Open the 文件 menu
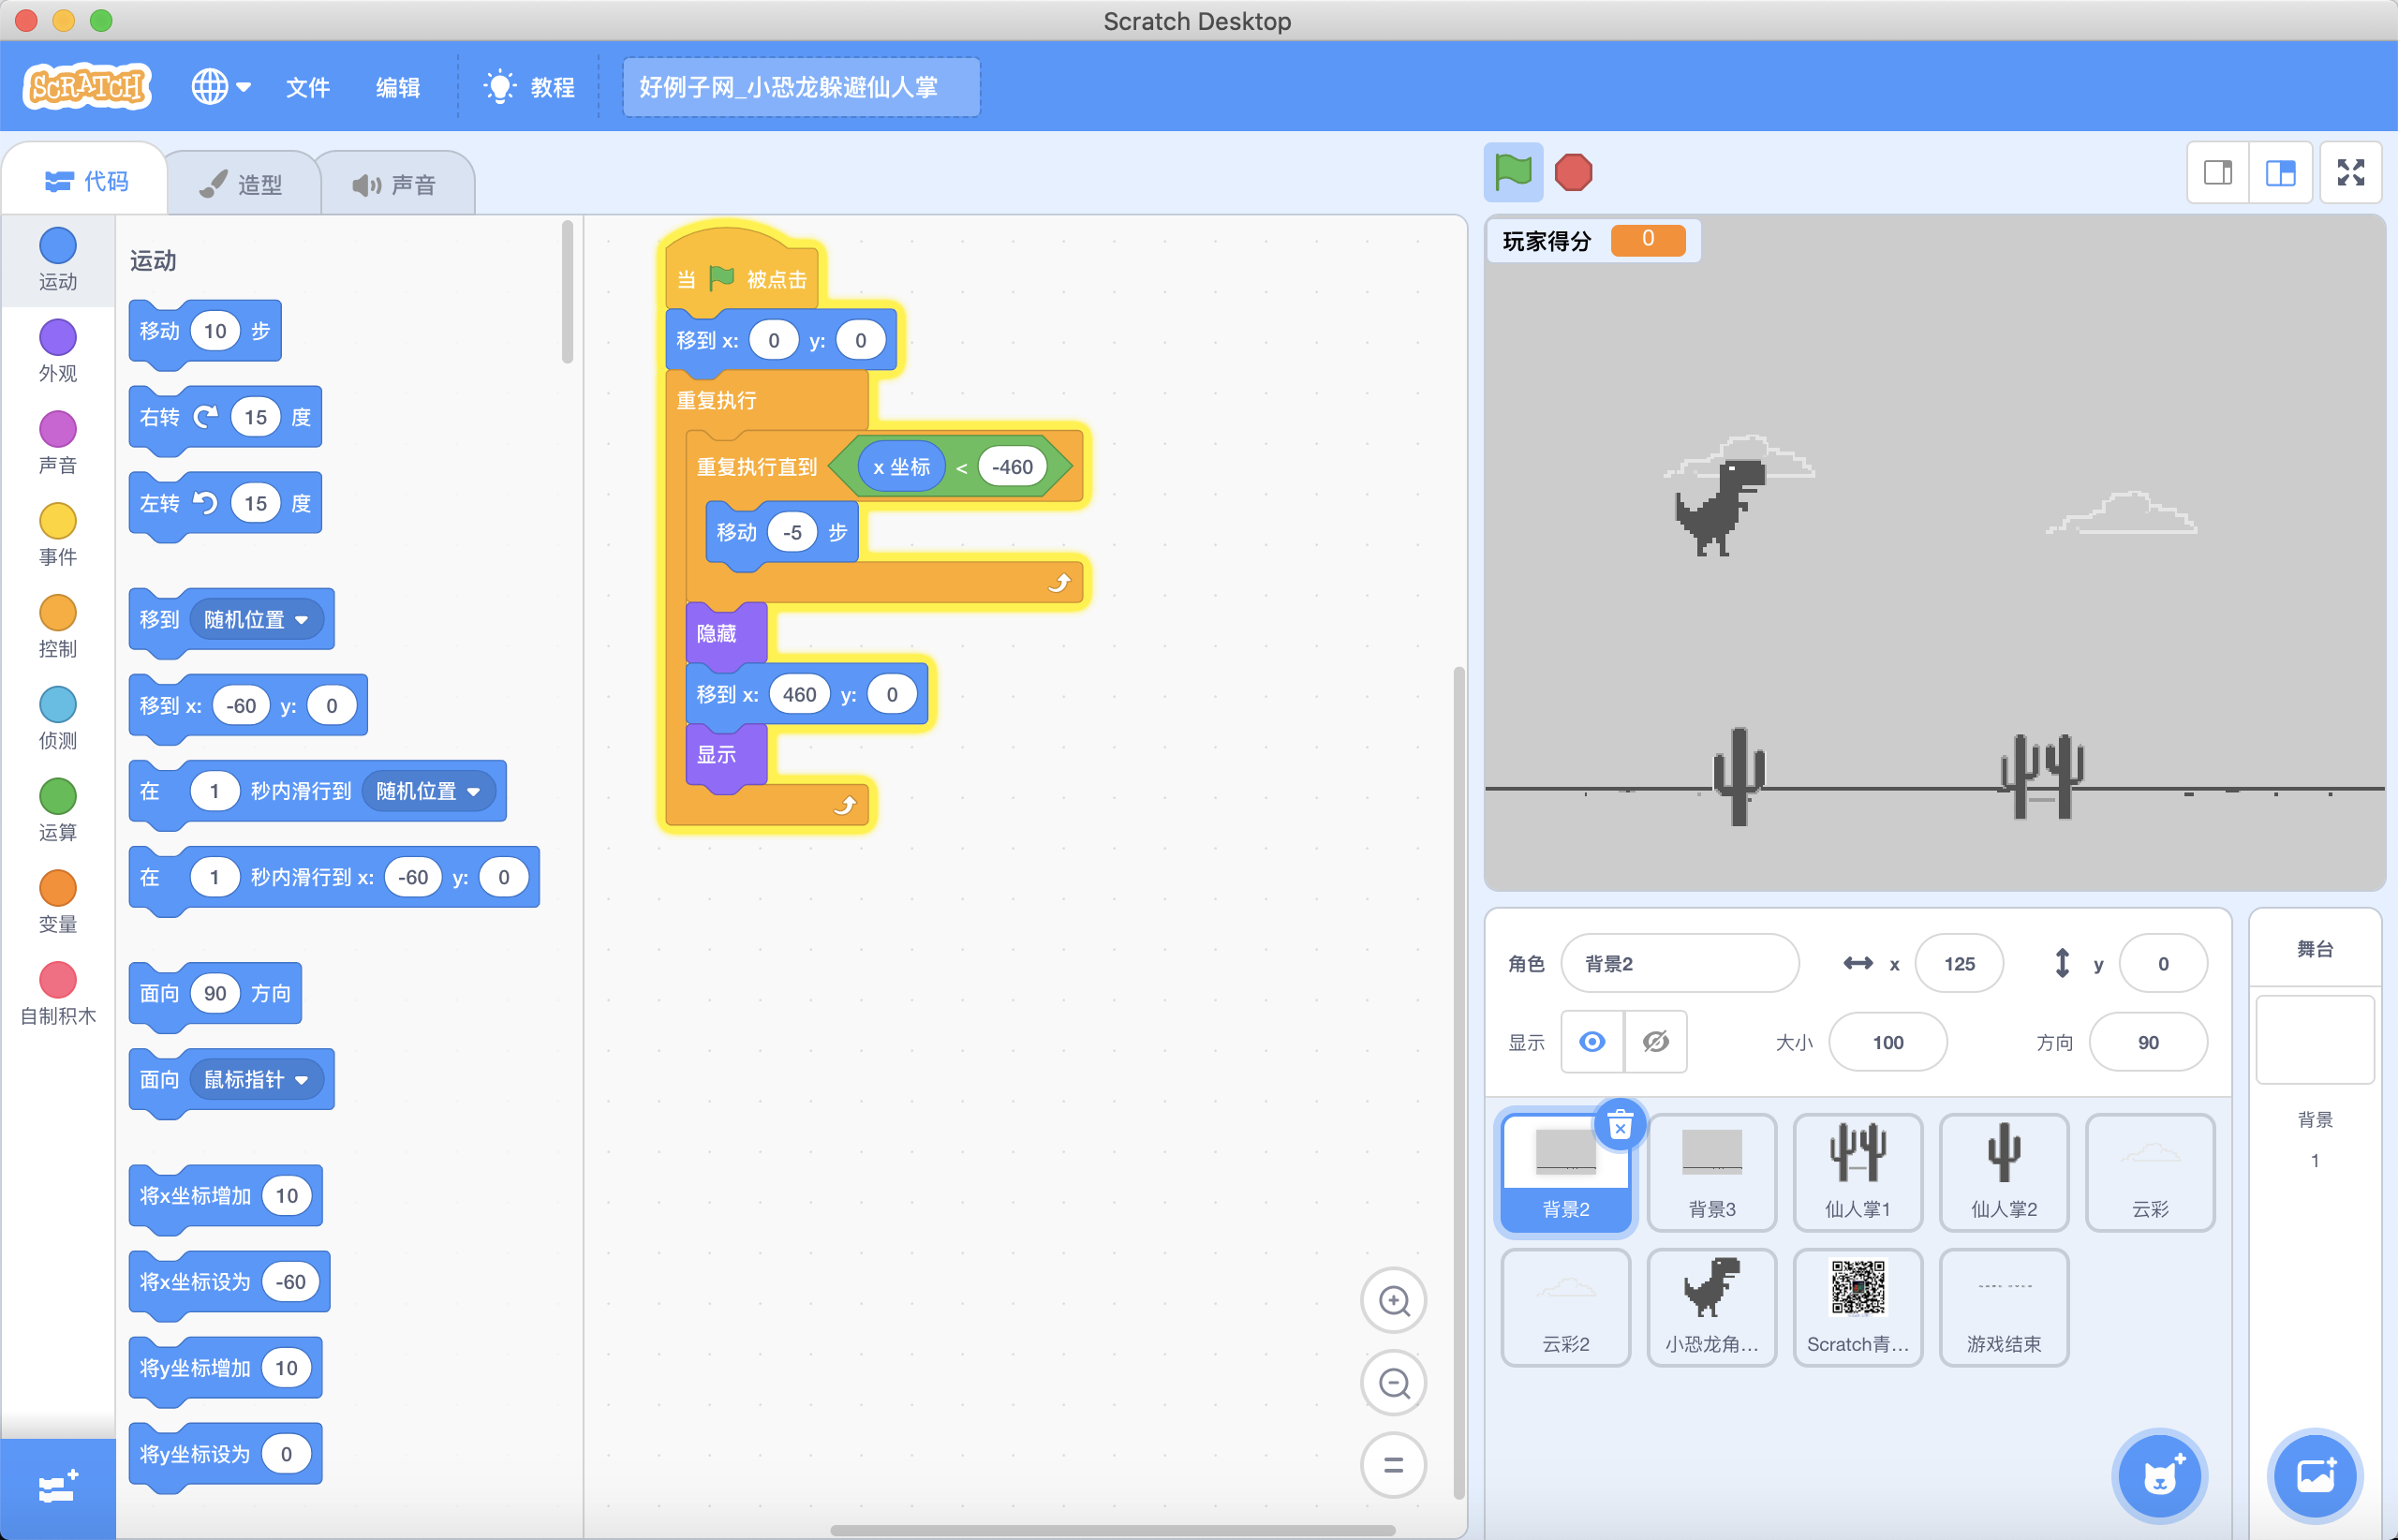Screen dimensions: 2398x1540 tap(308, 87)
